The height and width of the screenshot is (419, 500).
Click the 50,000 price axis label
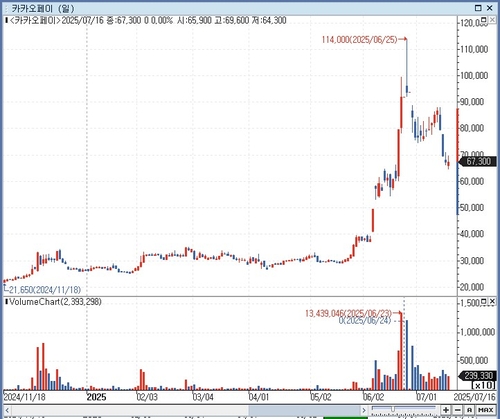pos(472,208)
